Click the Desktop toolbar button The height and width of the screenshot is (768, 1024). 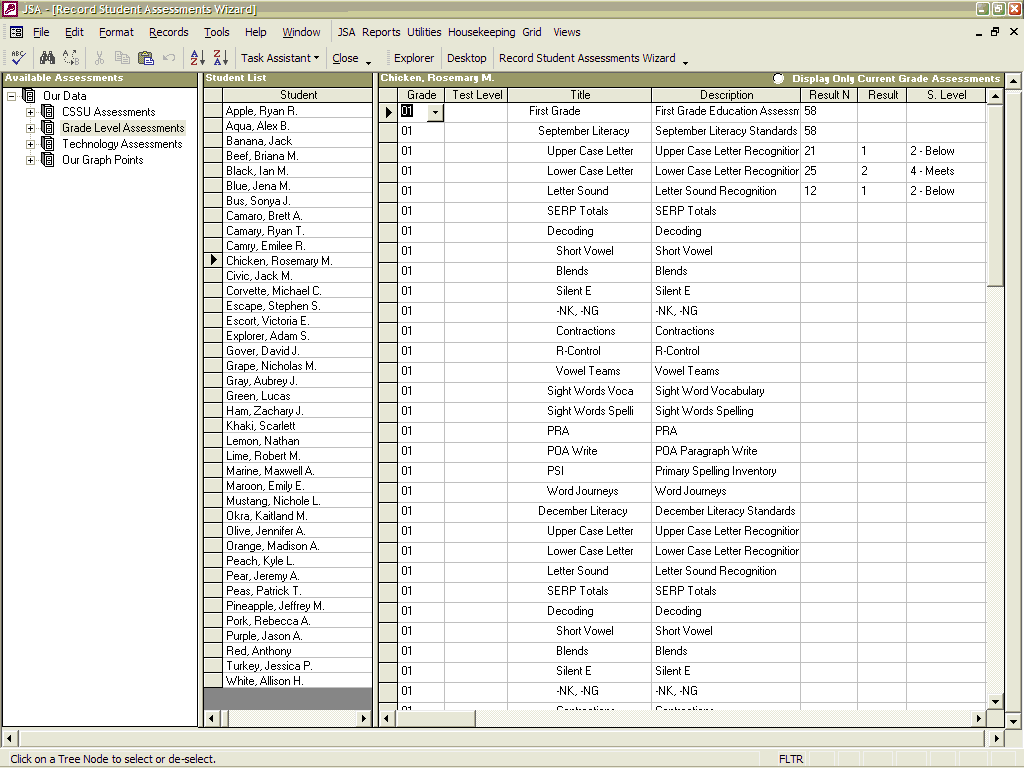point(466,58)
